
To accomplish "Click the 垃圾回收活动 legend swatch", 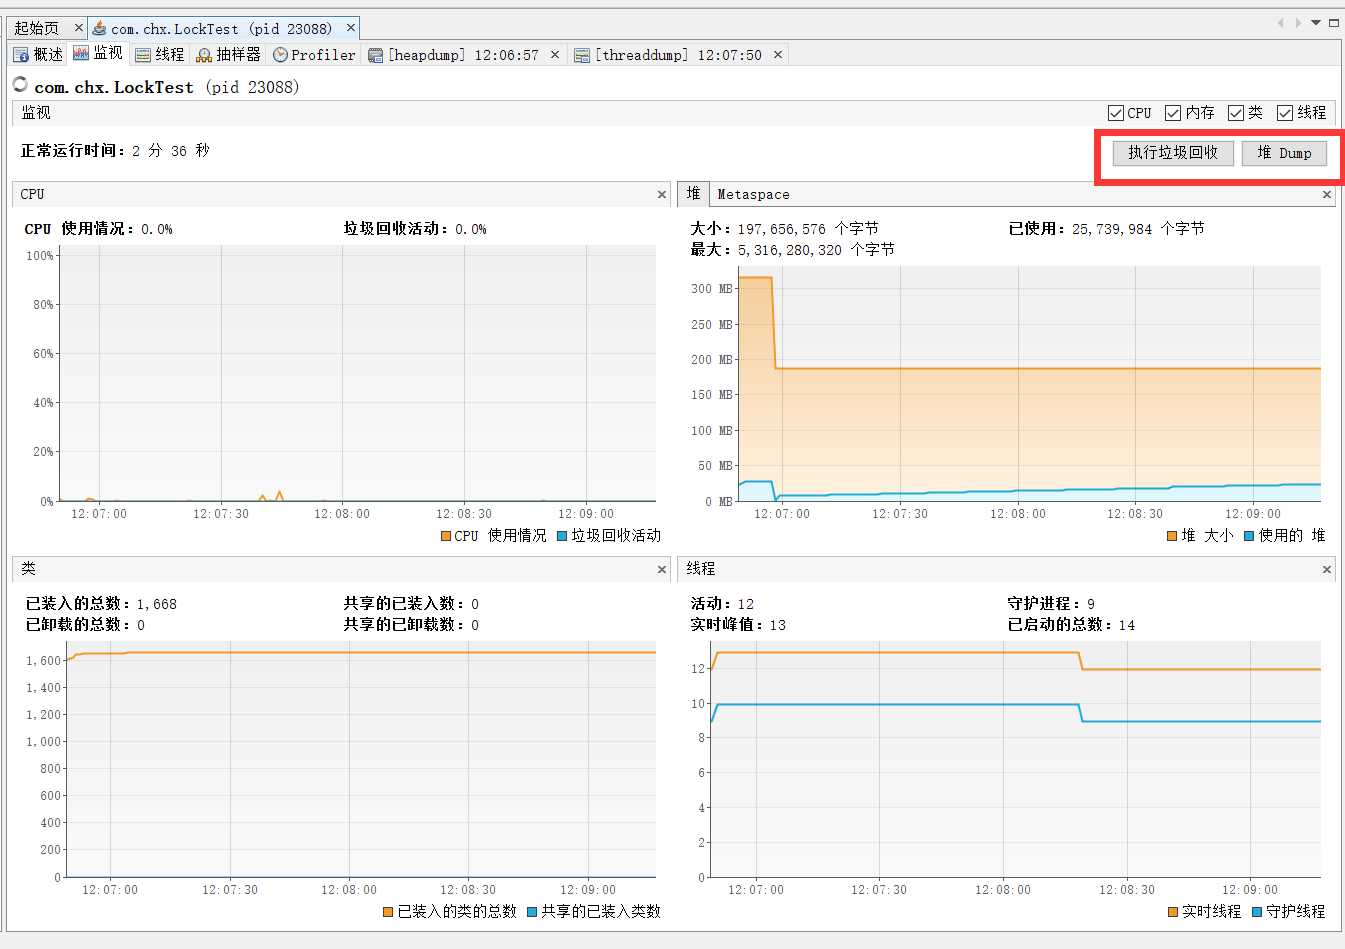I will (562, 536).
